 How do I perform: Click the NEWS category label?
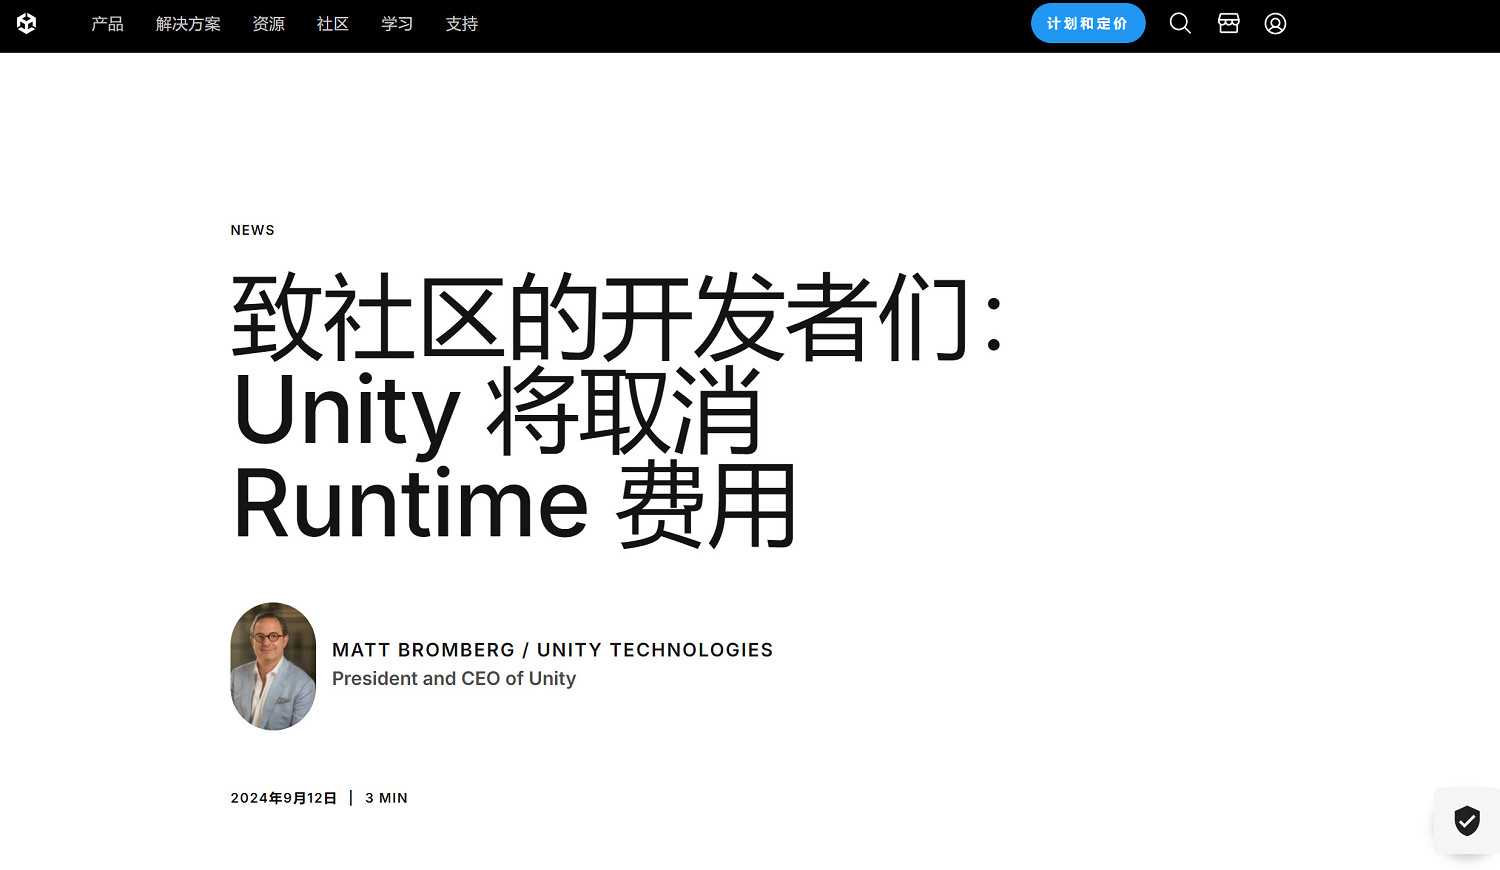[x=252, y=230]
